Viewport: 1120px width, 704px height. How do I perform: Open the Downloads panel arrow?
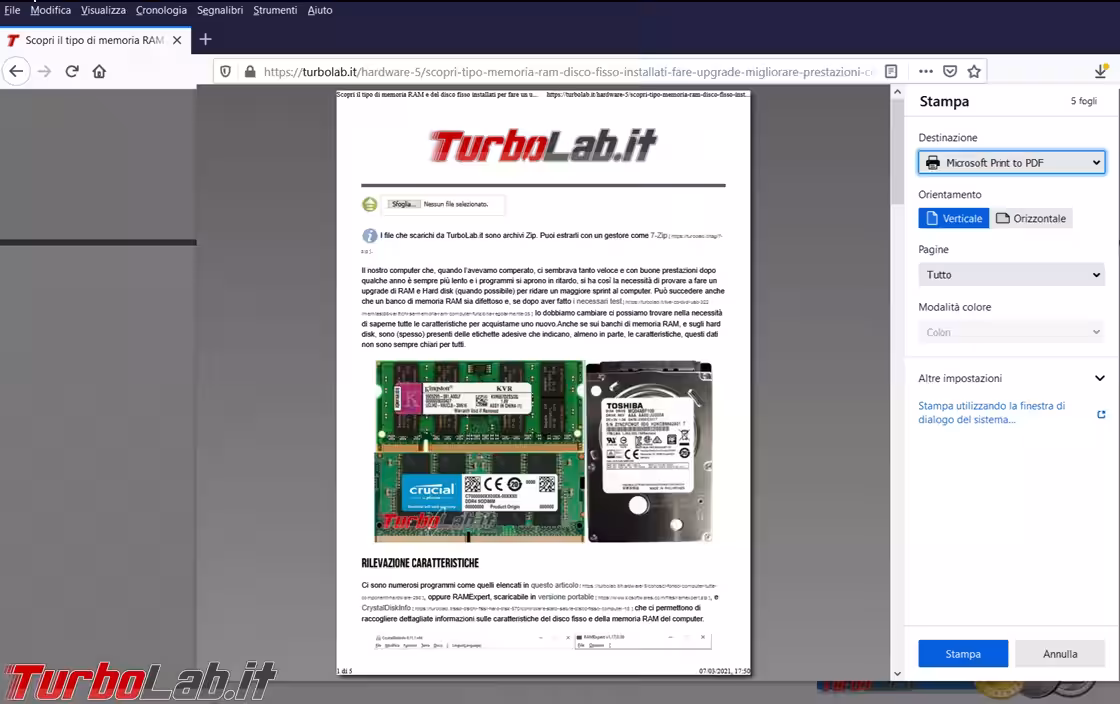(1101, 71)
